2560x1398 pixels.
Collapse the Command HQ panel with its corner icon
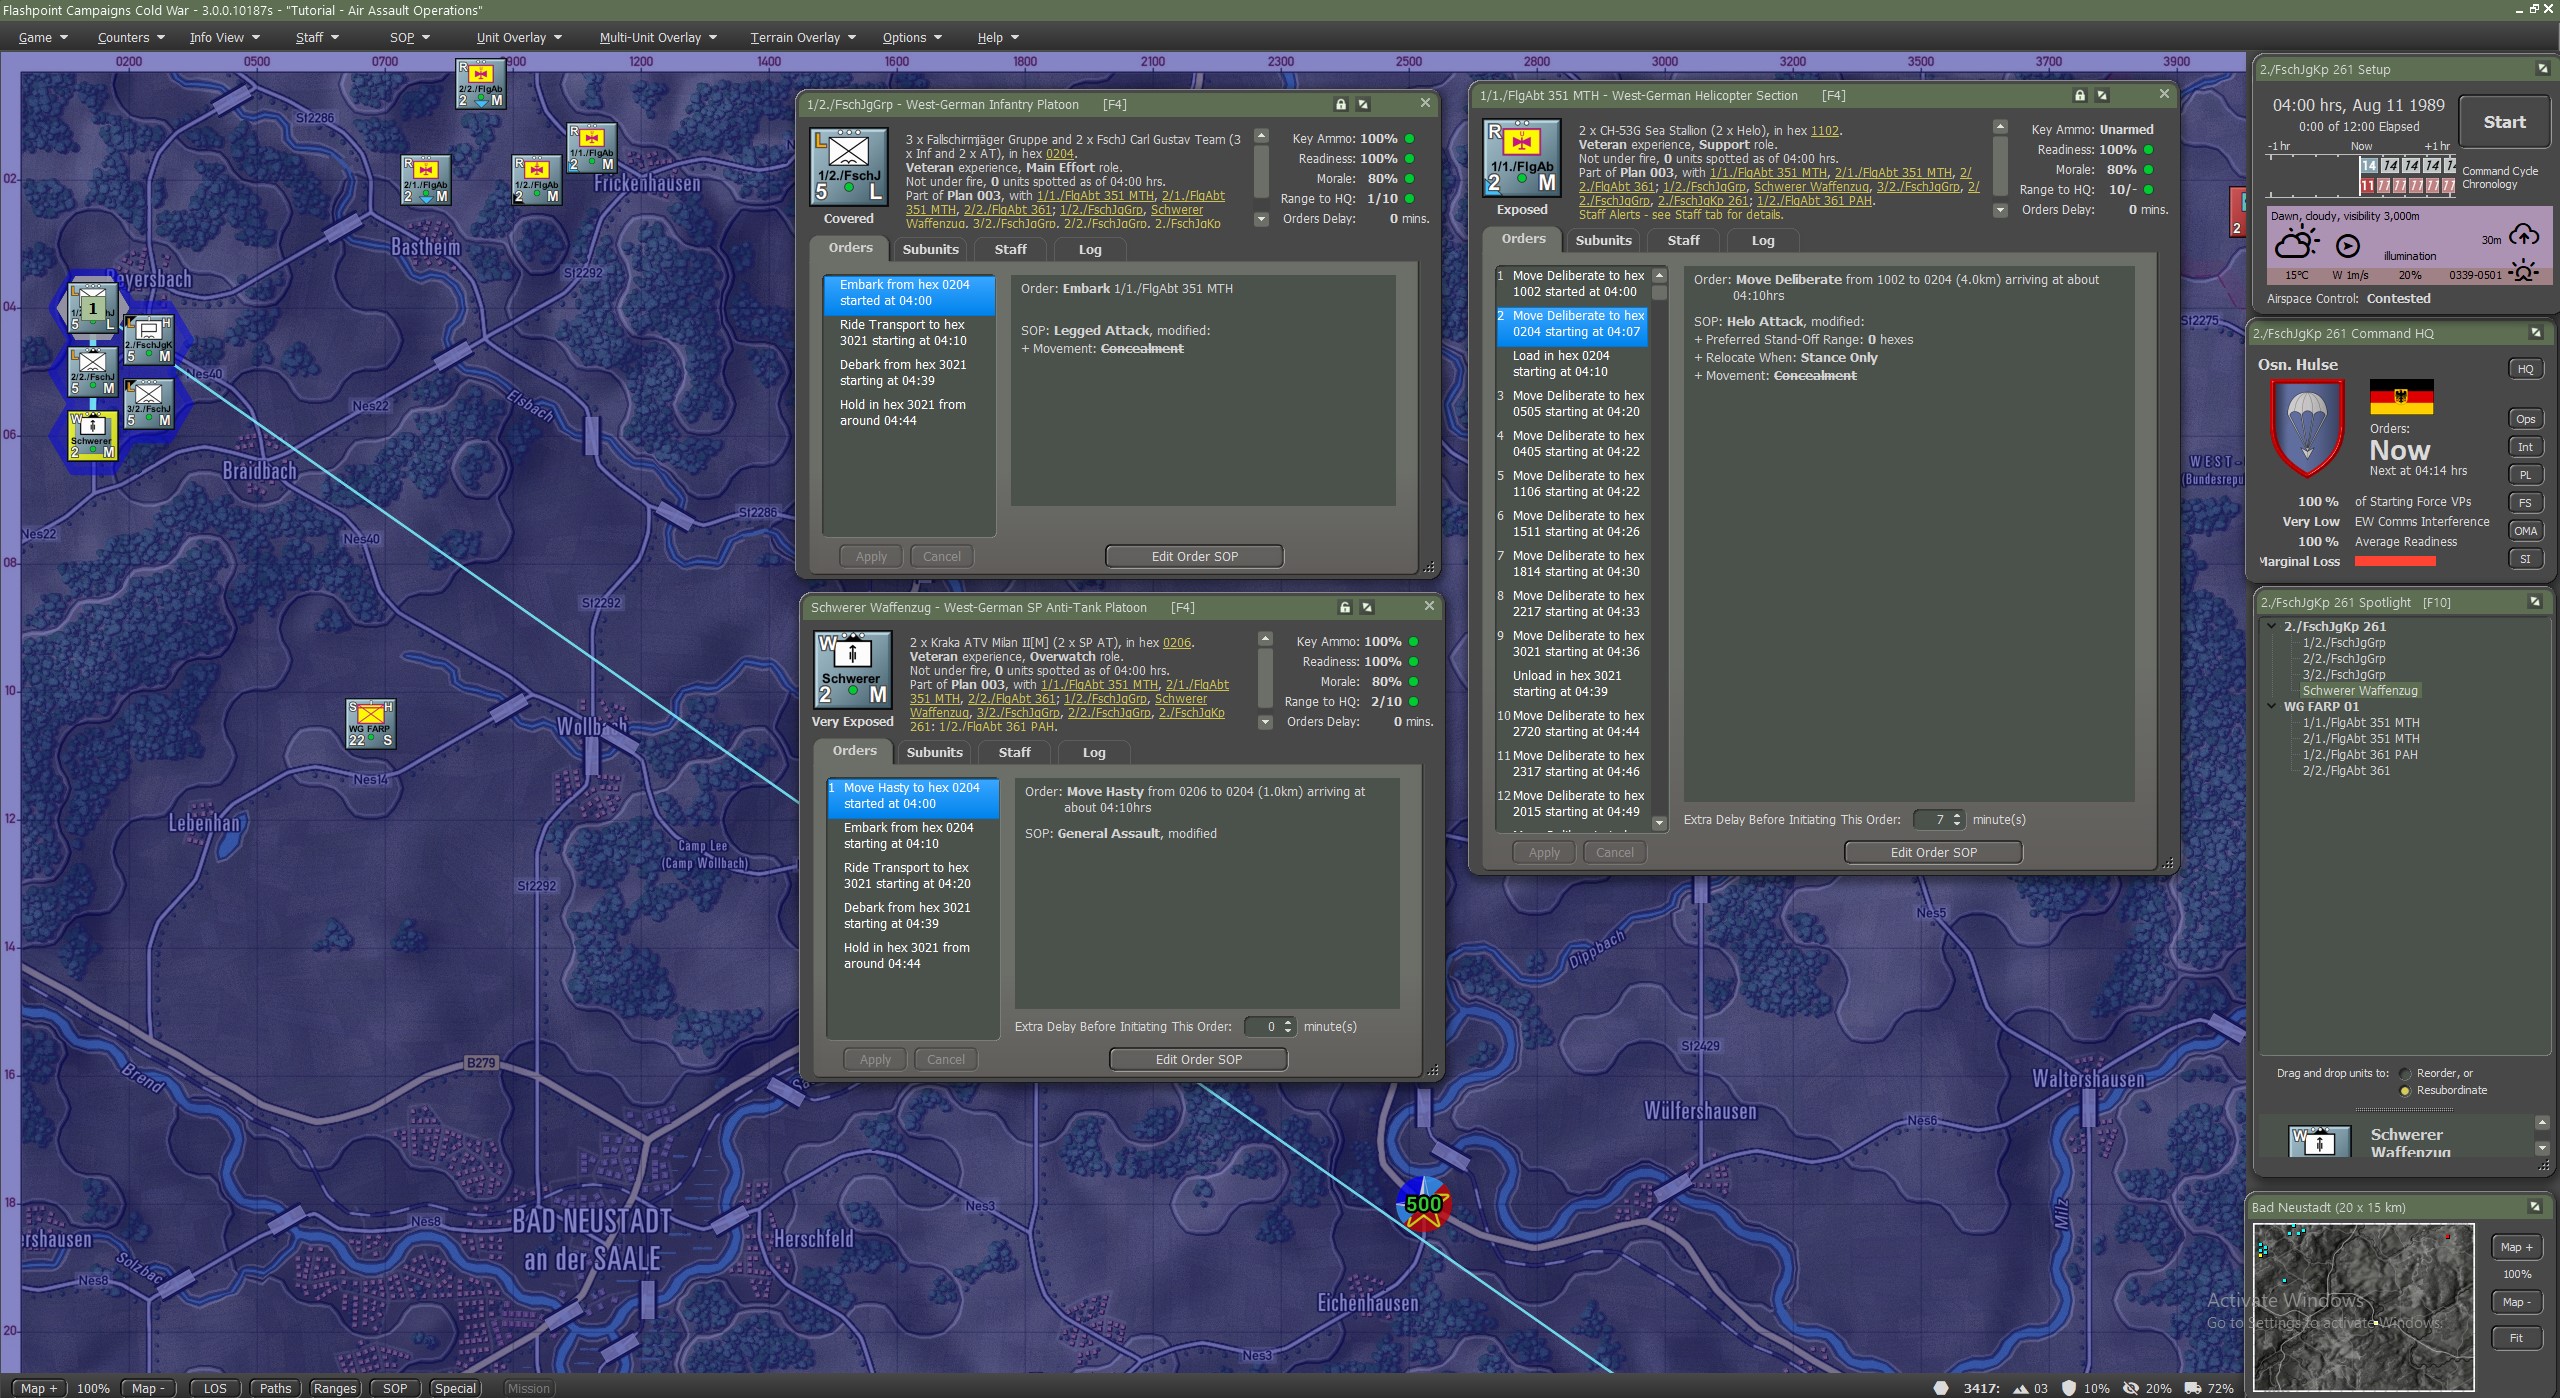tap(2535, 333)
